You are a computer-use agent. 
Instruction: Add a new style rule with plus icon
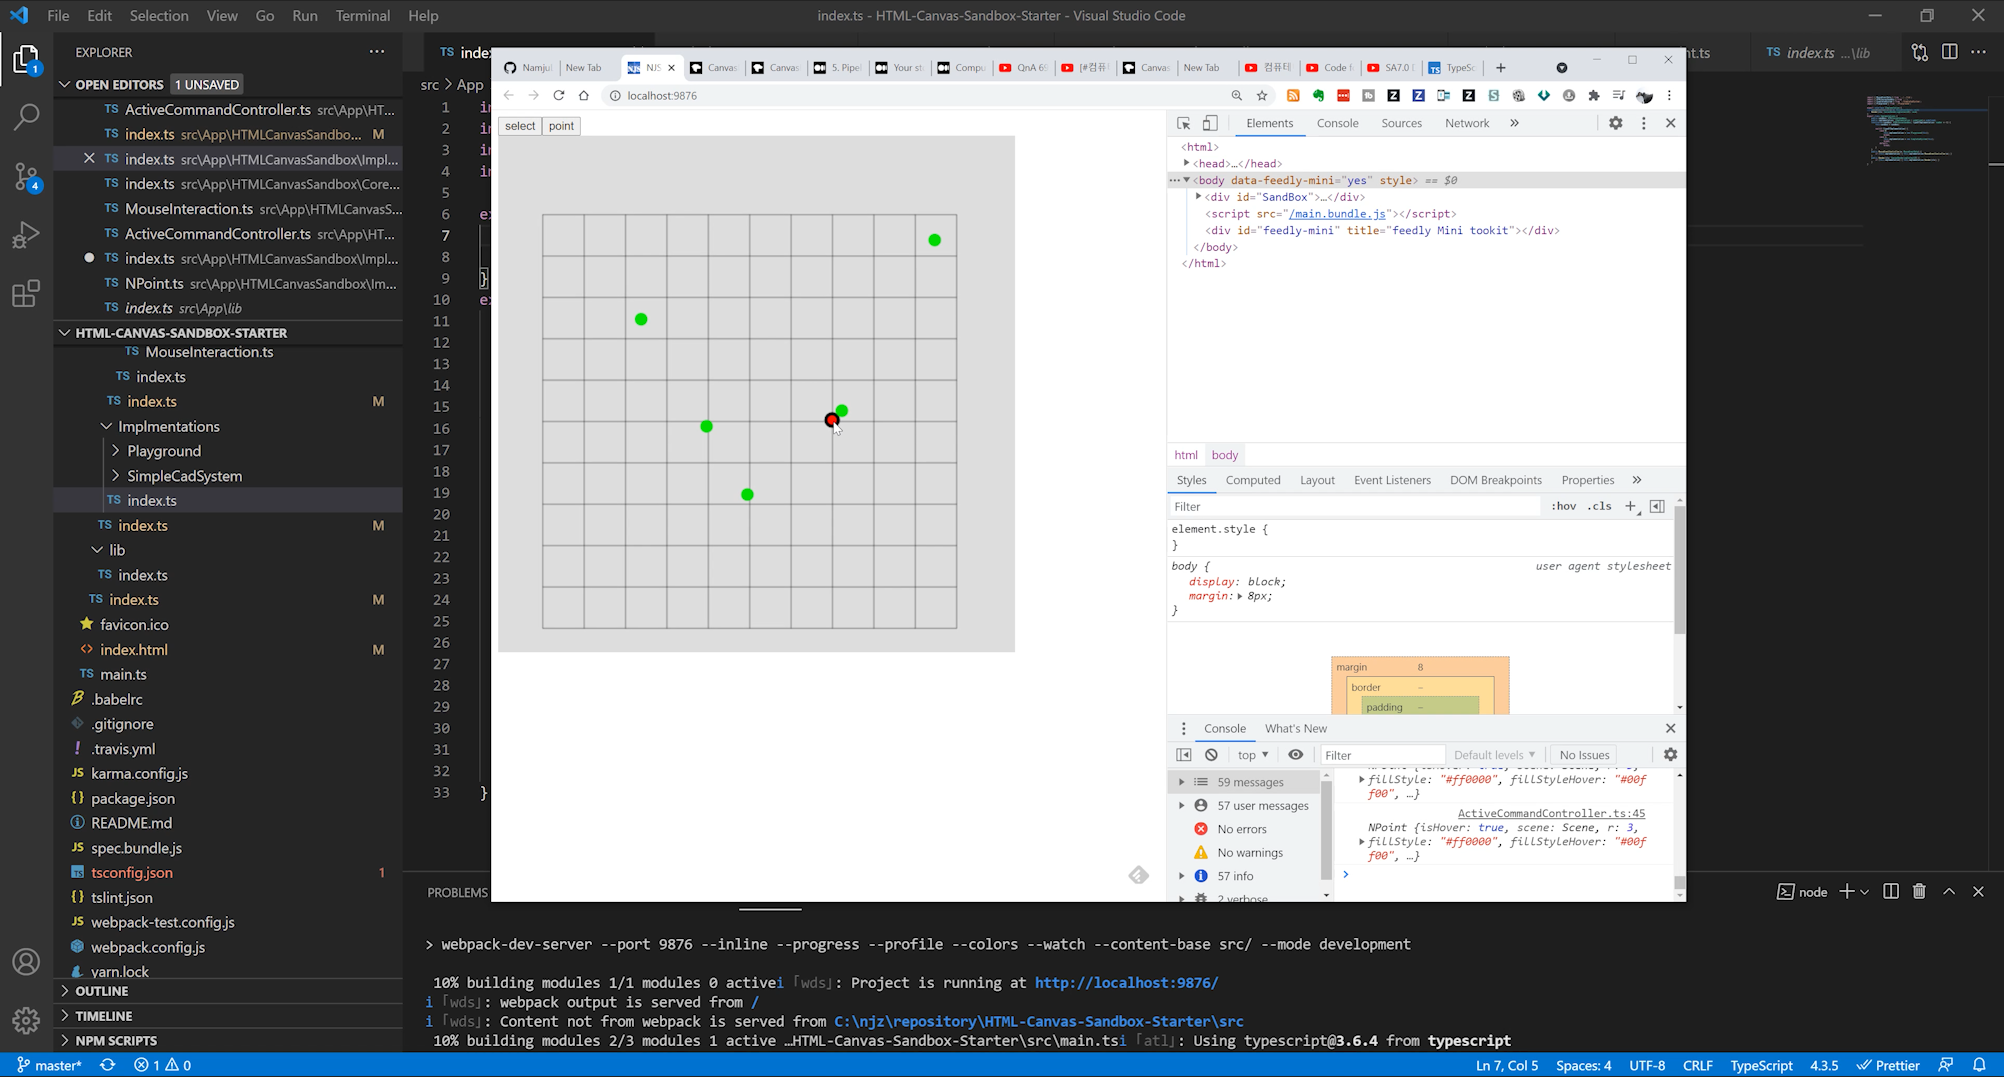click(1631, 506)
